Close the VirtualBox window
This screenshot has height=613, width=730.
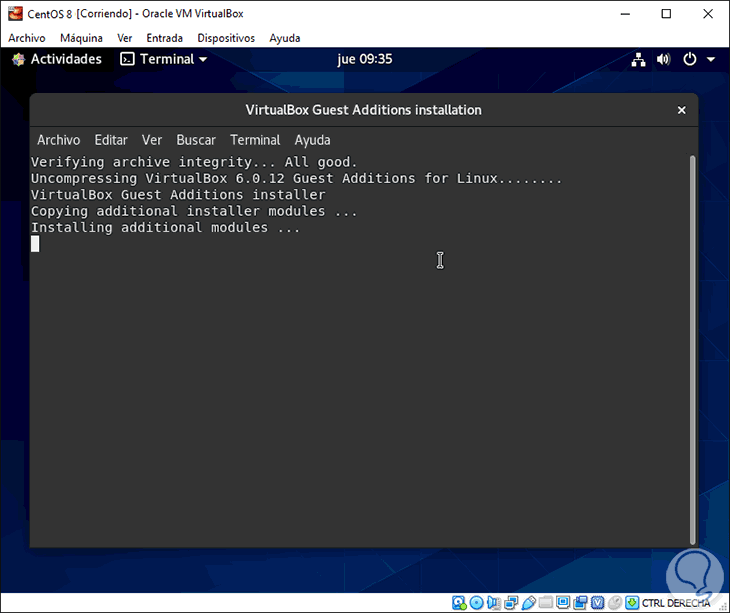point(708,14)
